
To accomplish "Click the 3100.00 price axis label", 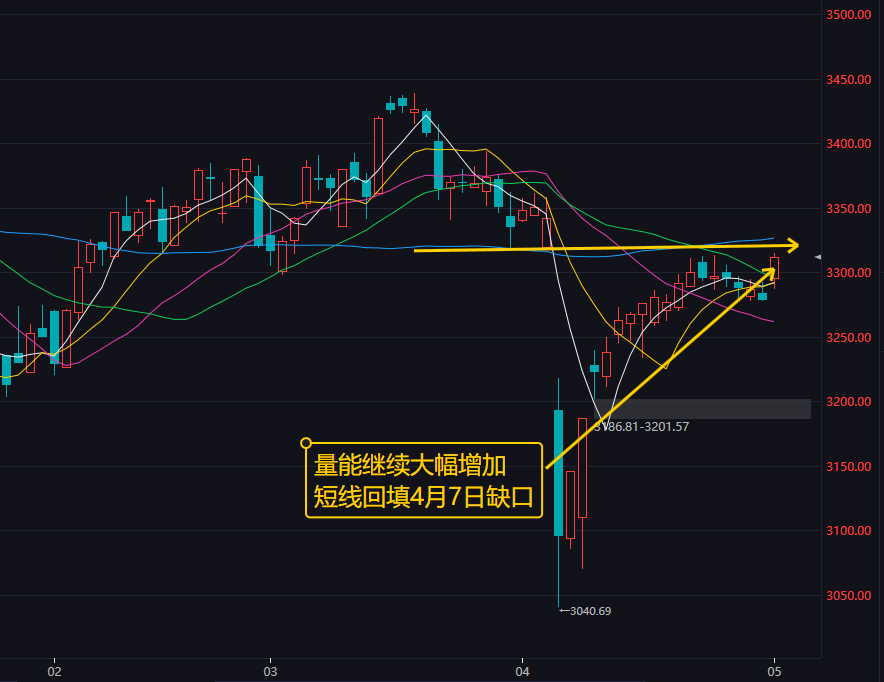I will point(848,531).
